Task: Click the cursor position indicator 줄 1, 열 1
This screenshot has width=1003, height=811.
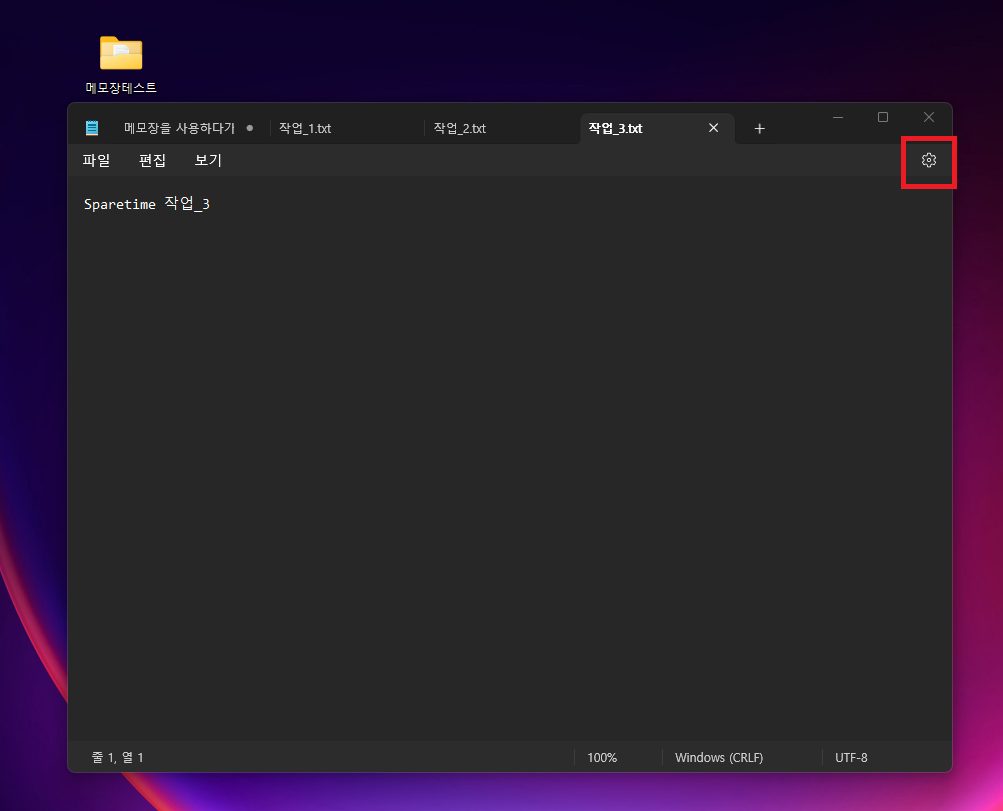Action: click(117, 757)
